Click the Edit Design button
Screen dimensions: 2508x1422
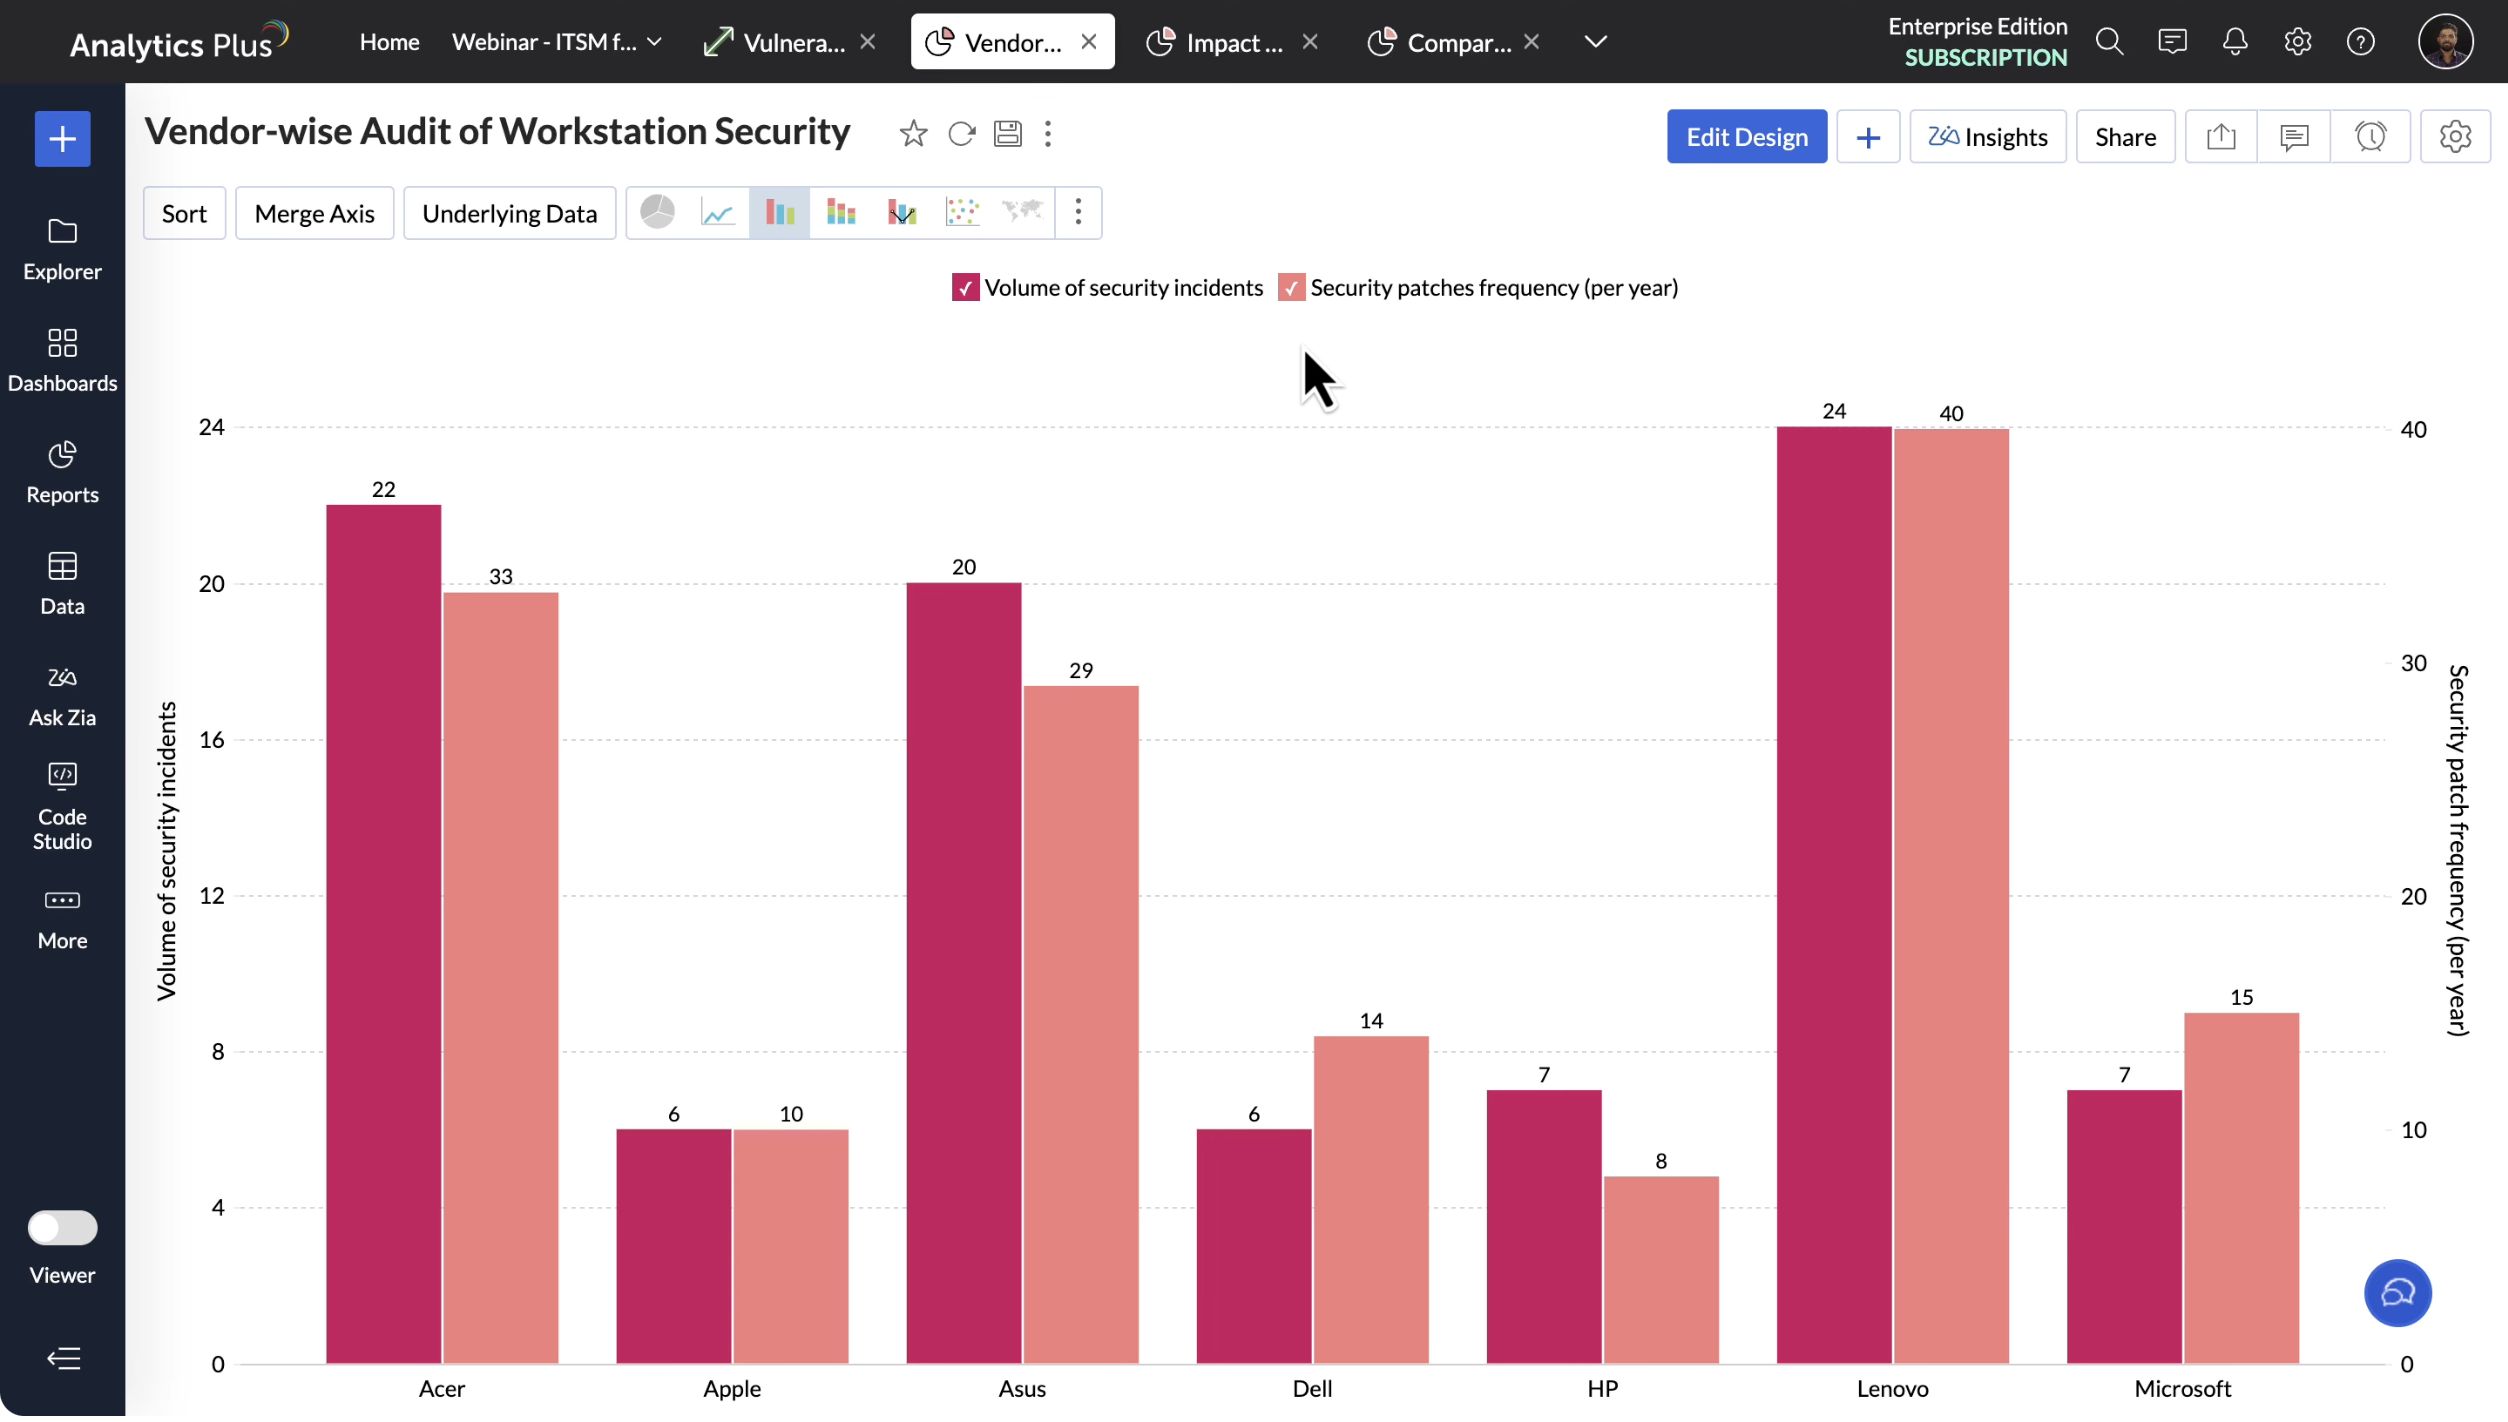click(1746, 137)
